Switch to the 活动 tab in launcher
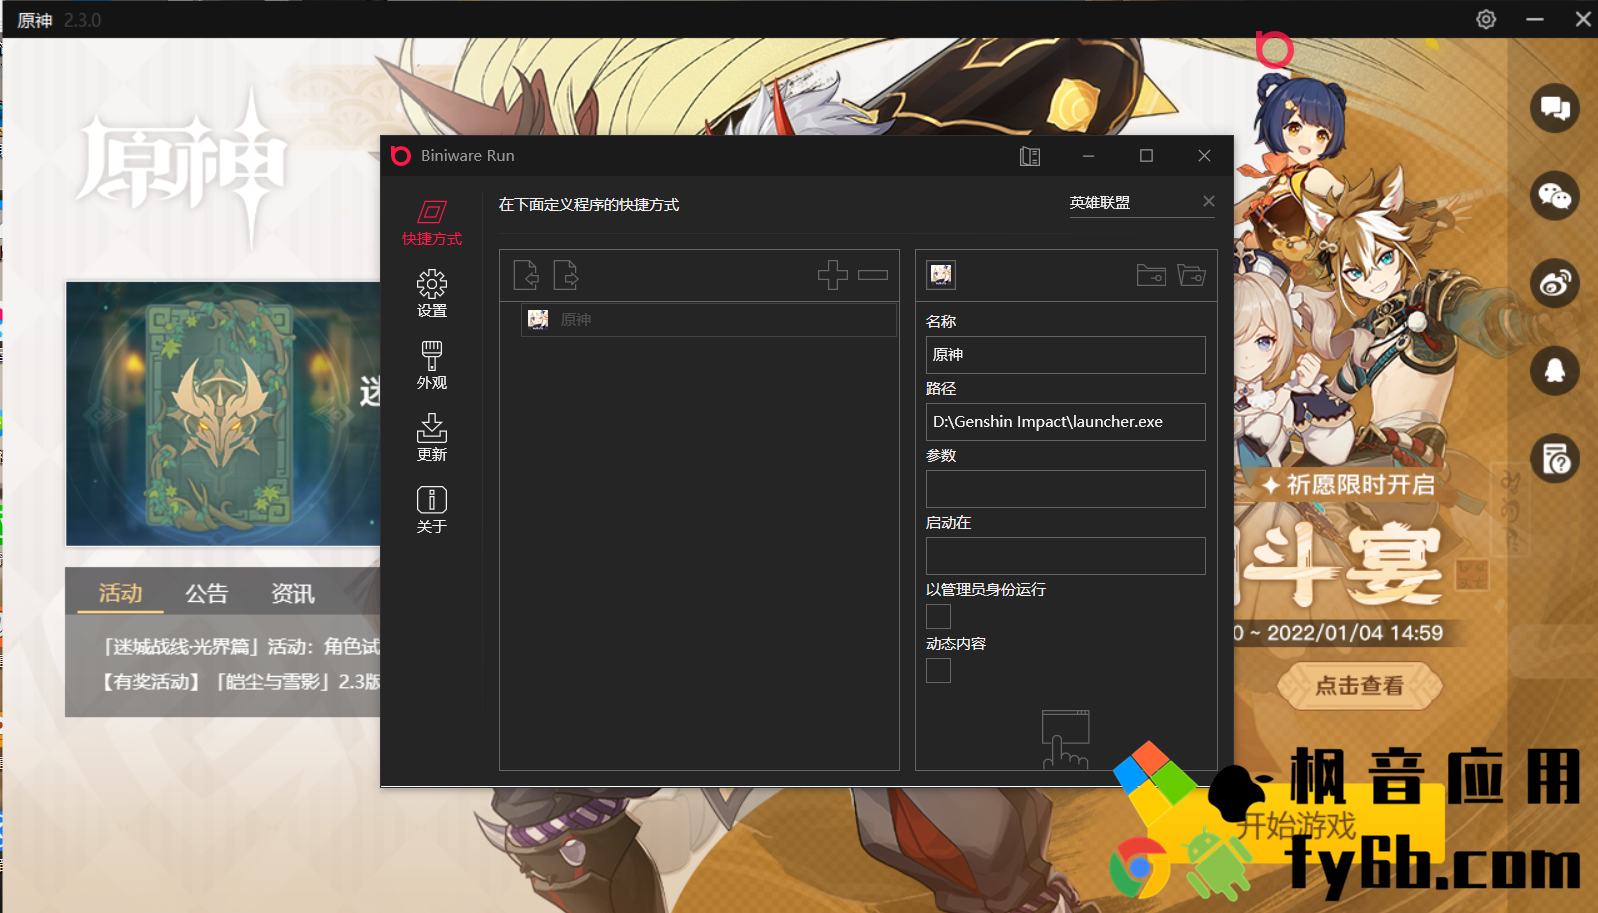 coord(120,593)
